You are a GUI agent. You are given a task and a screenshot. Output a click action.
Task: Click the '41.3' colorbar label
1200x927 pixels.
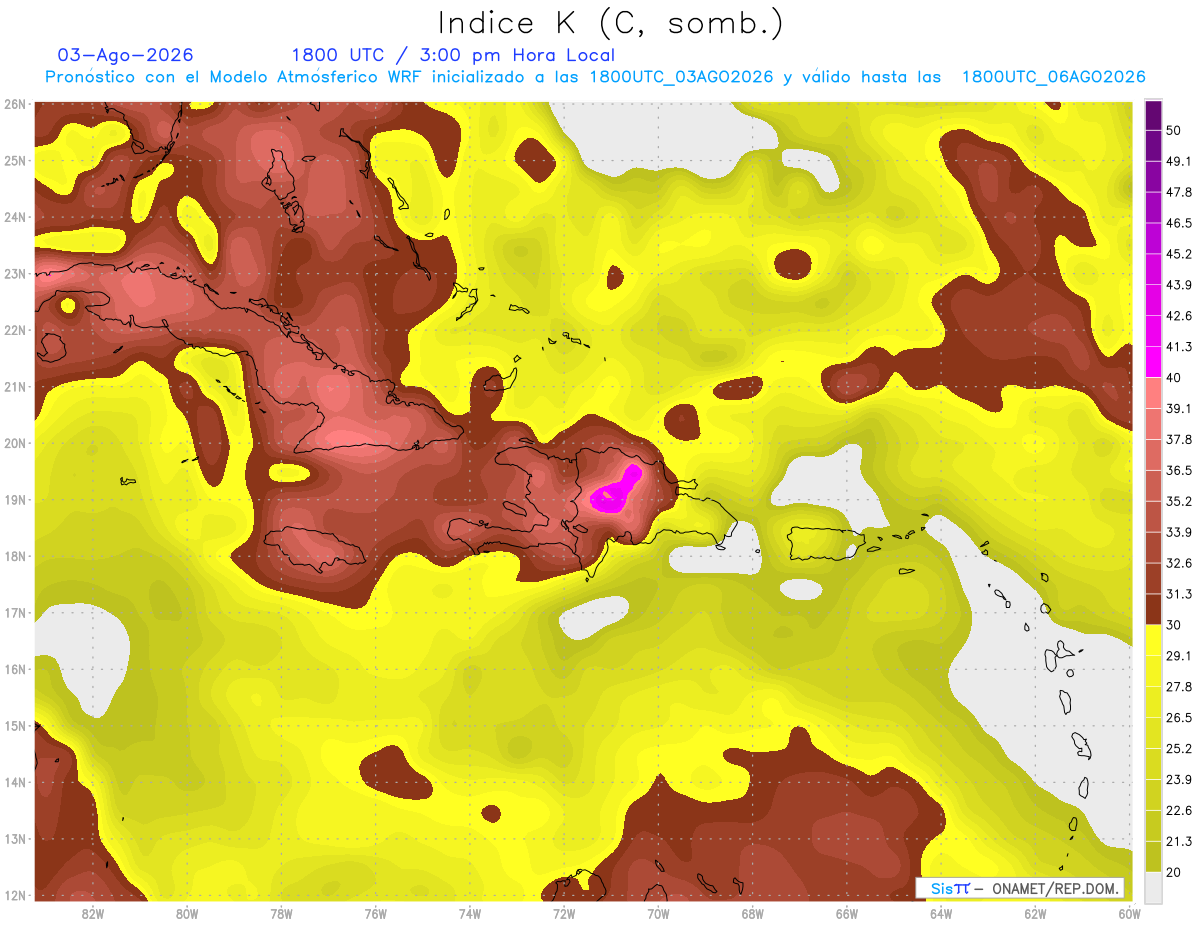pyautogui.click(x=1179, y=347)
